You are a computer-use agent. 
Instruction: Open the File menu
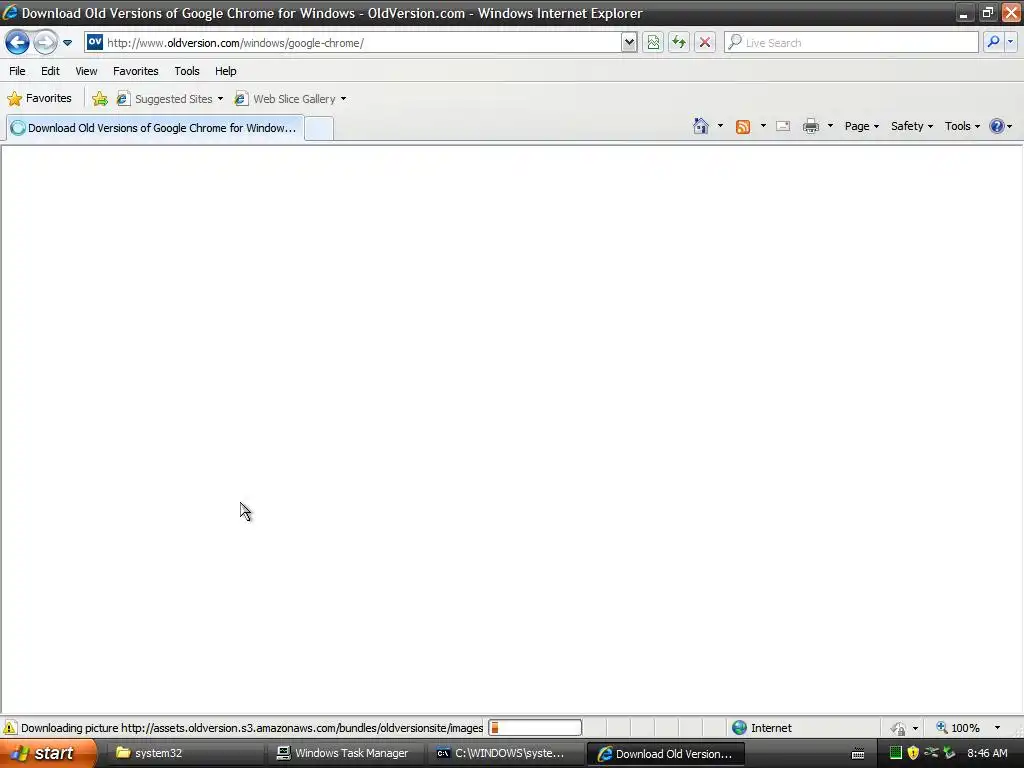tap(18, 71)
